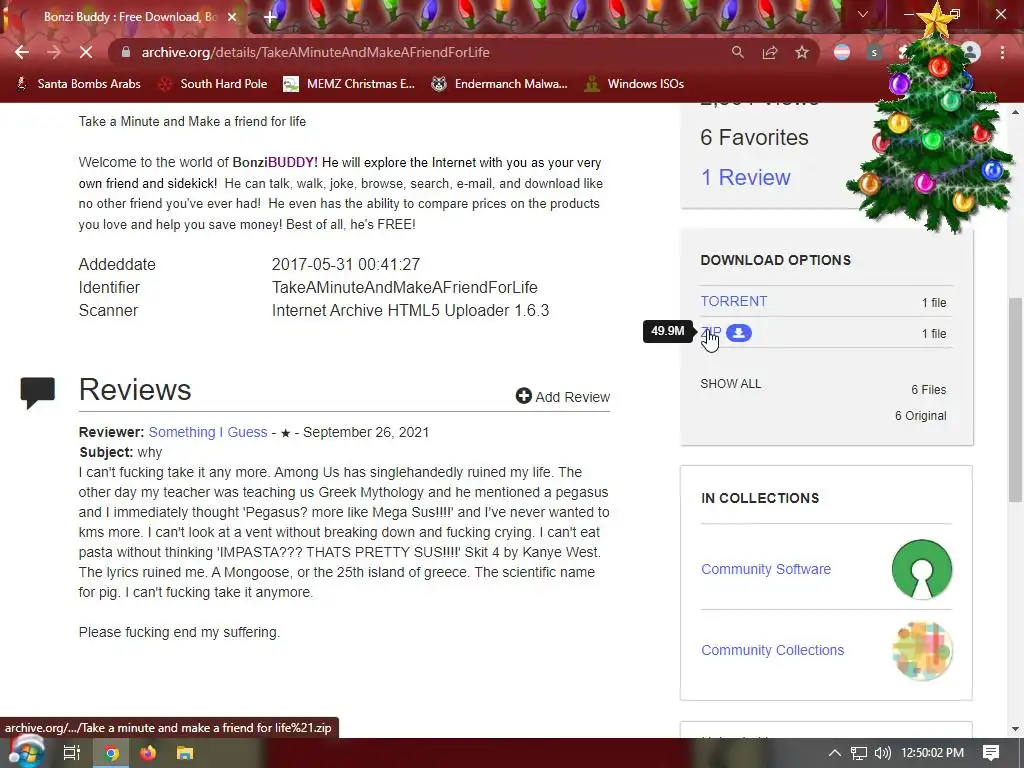Click the IN COLLECTIONS heading
Viewport: 1024px width, 768px height.
click(760, 498)
